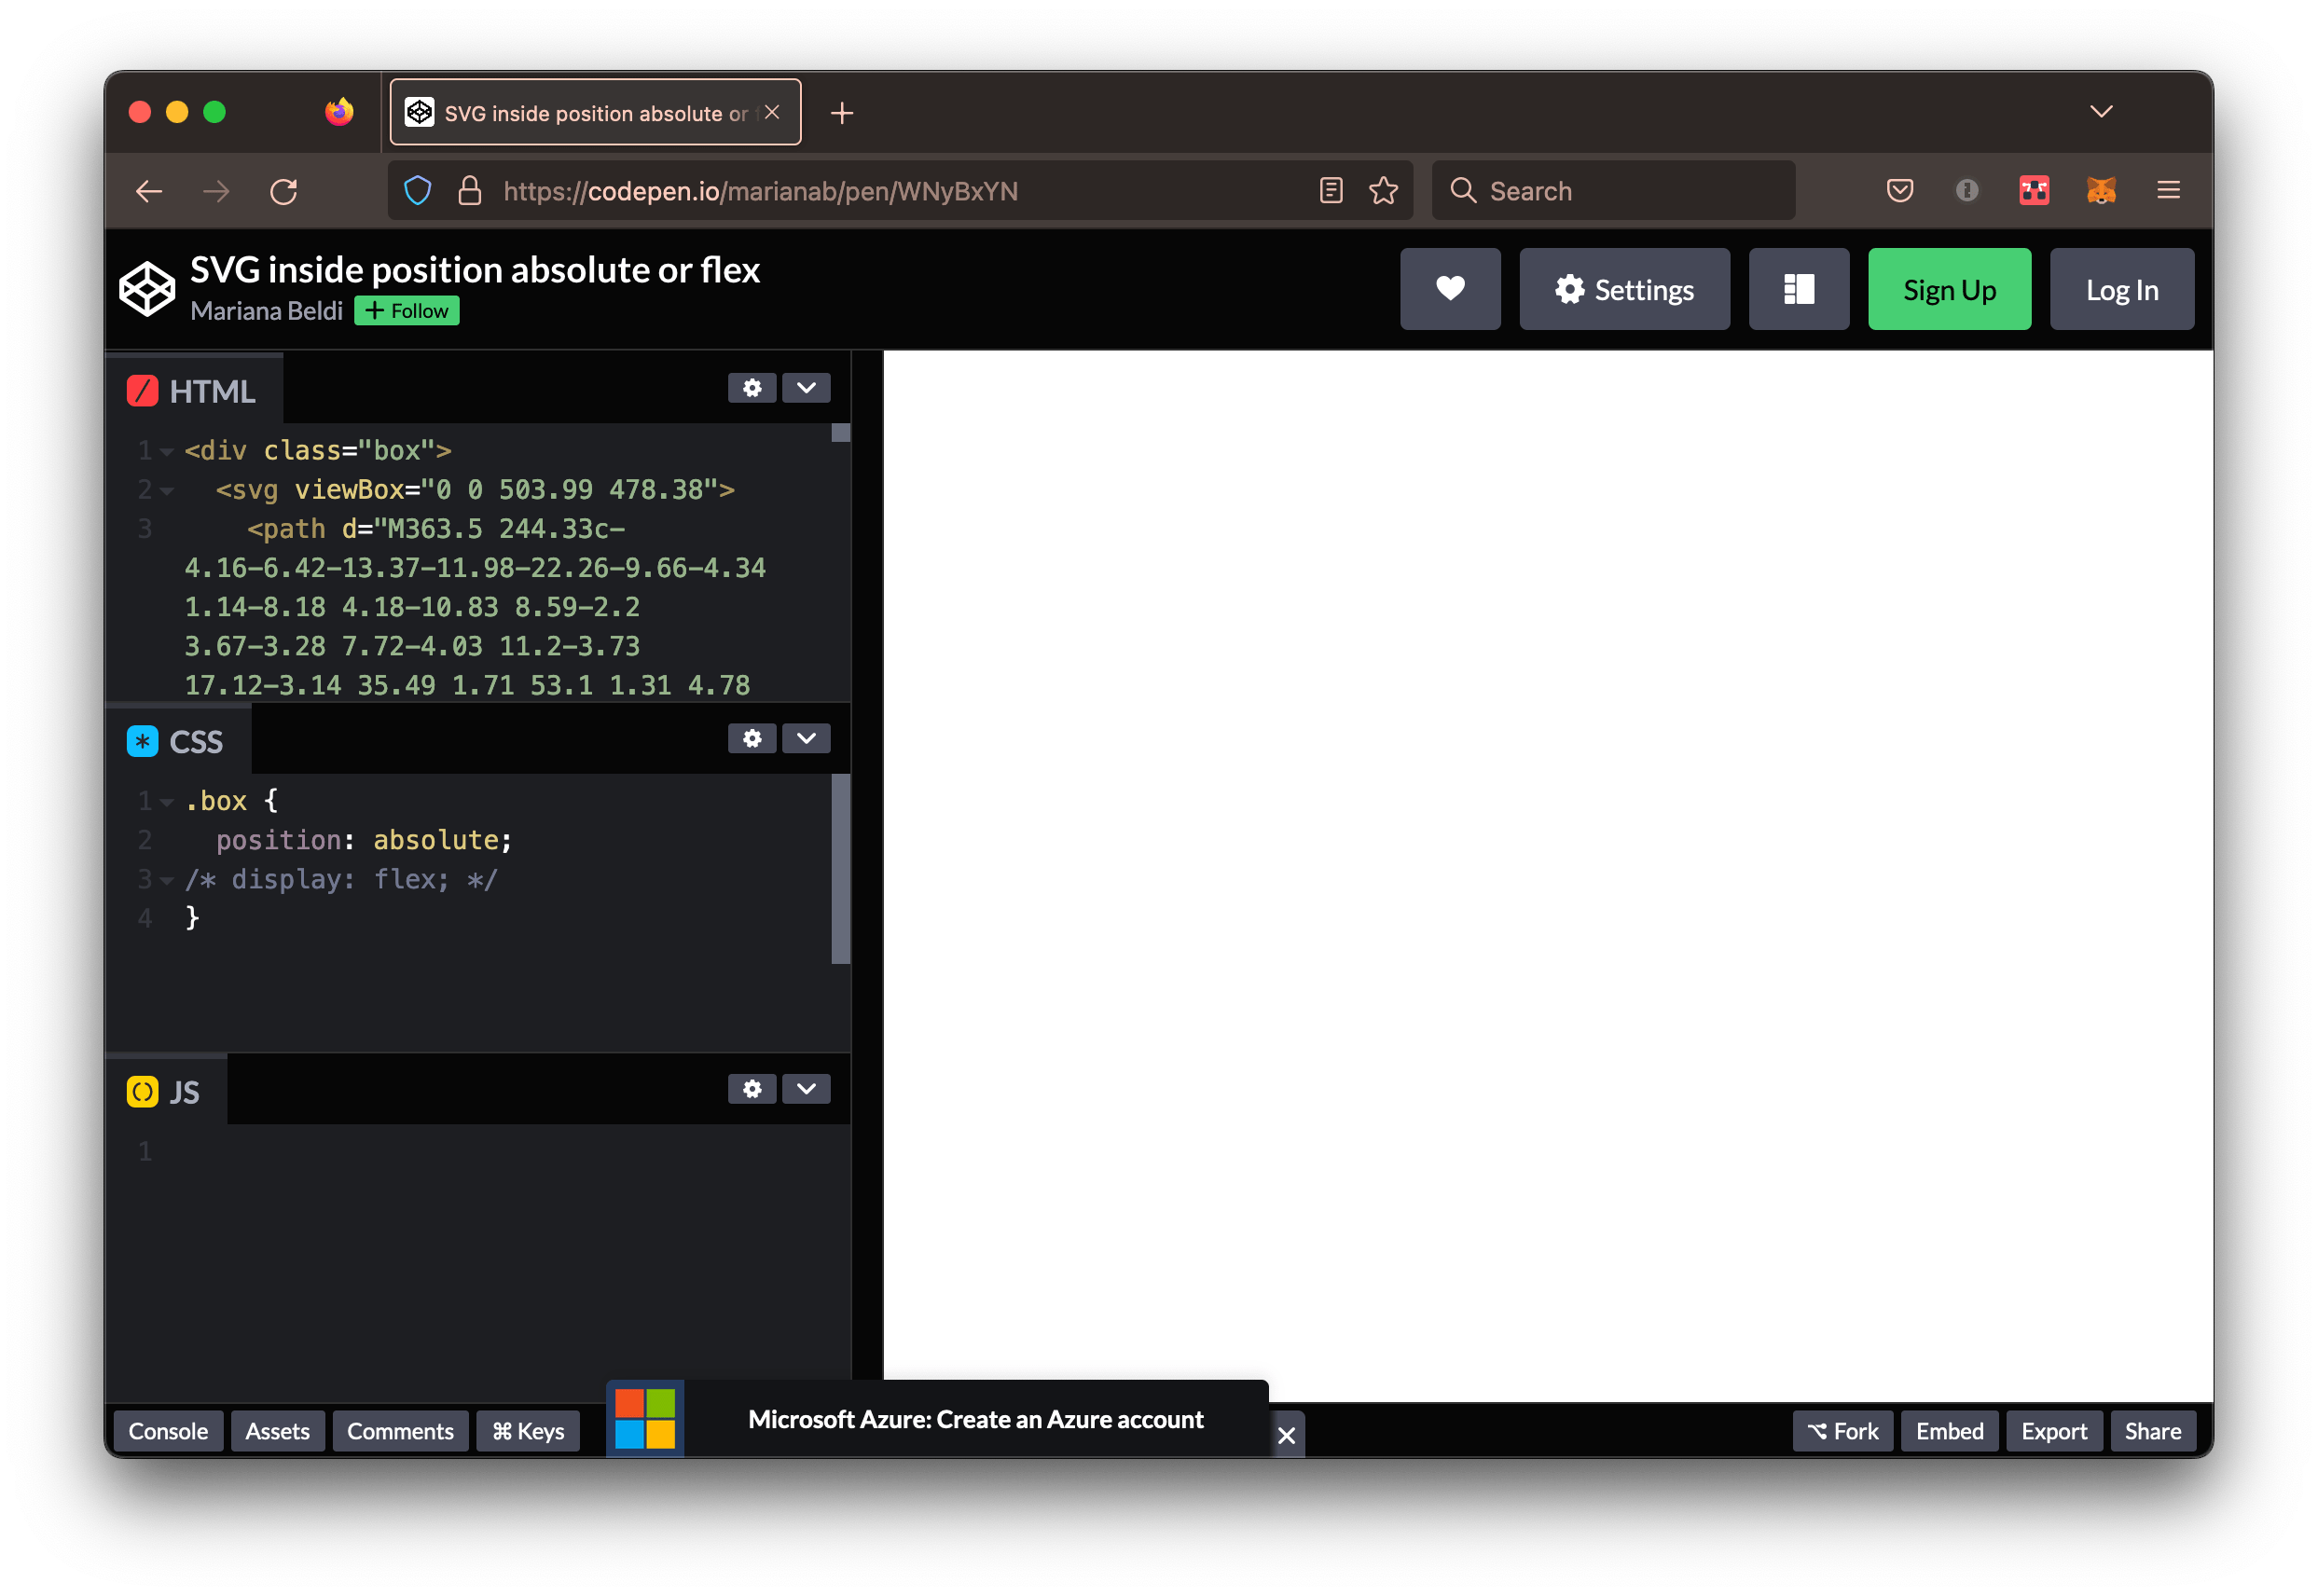Go forward in browser history

click(216, 191)
